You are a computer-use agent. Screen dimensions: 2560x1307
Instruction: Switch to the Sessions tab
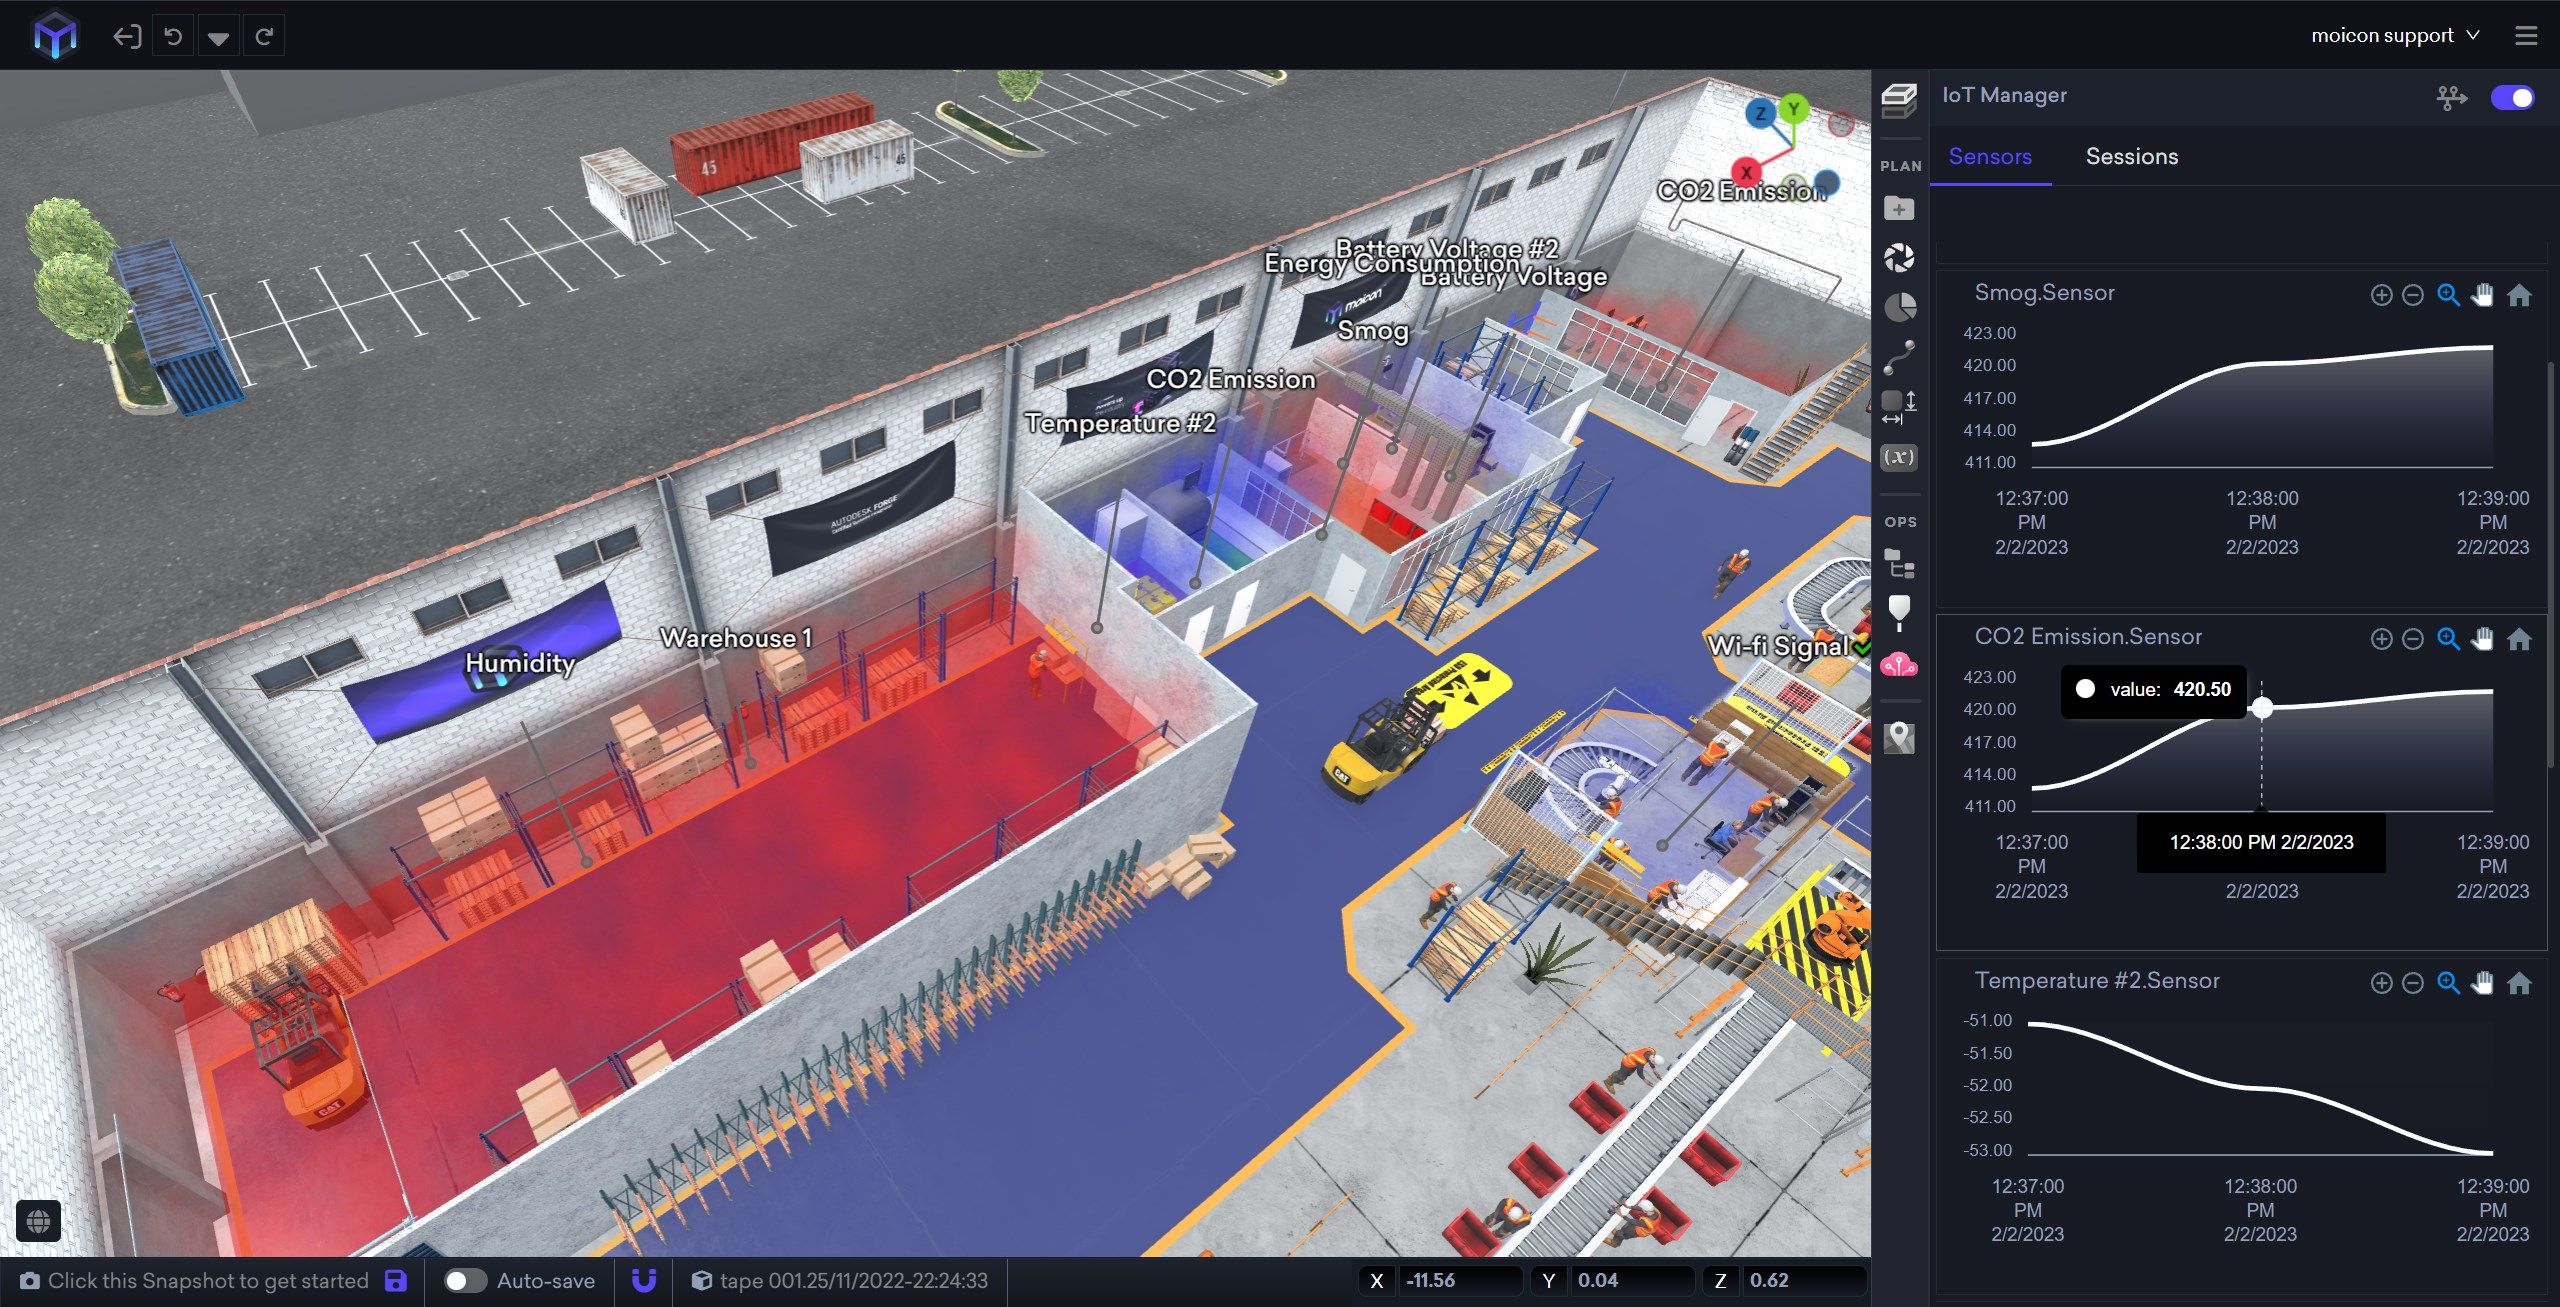[x=2131, y=156]
